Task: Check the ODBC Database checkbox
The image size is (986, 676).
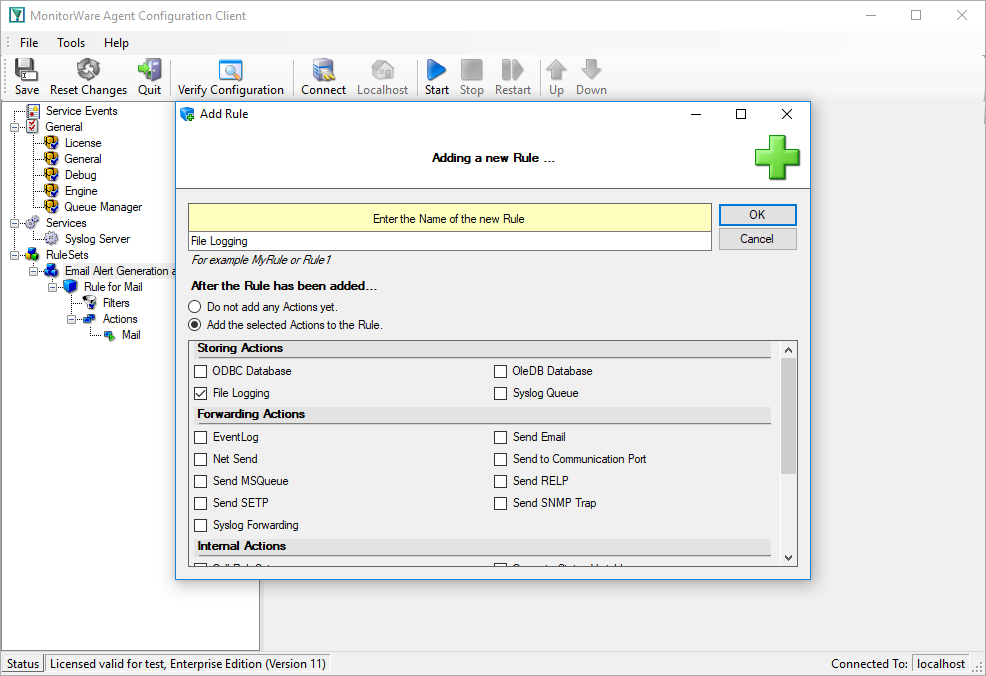Action: (201, 371)
